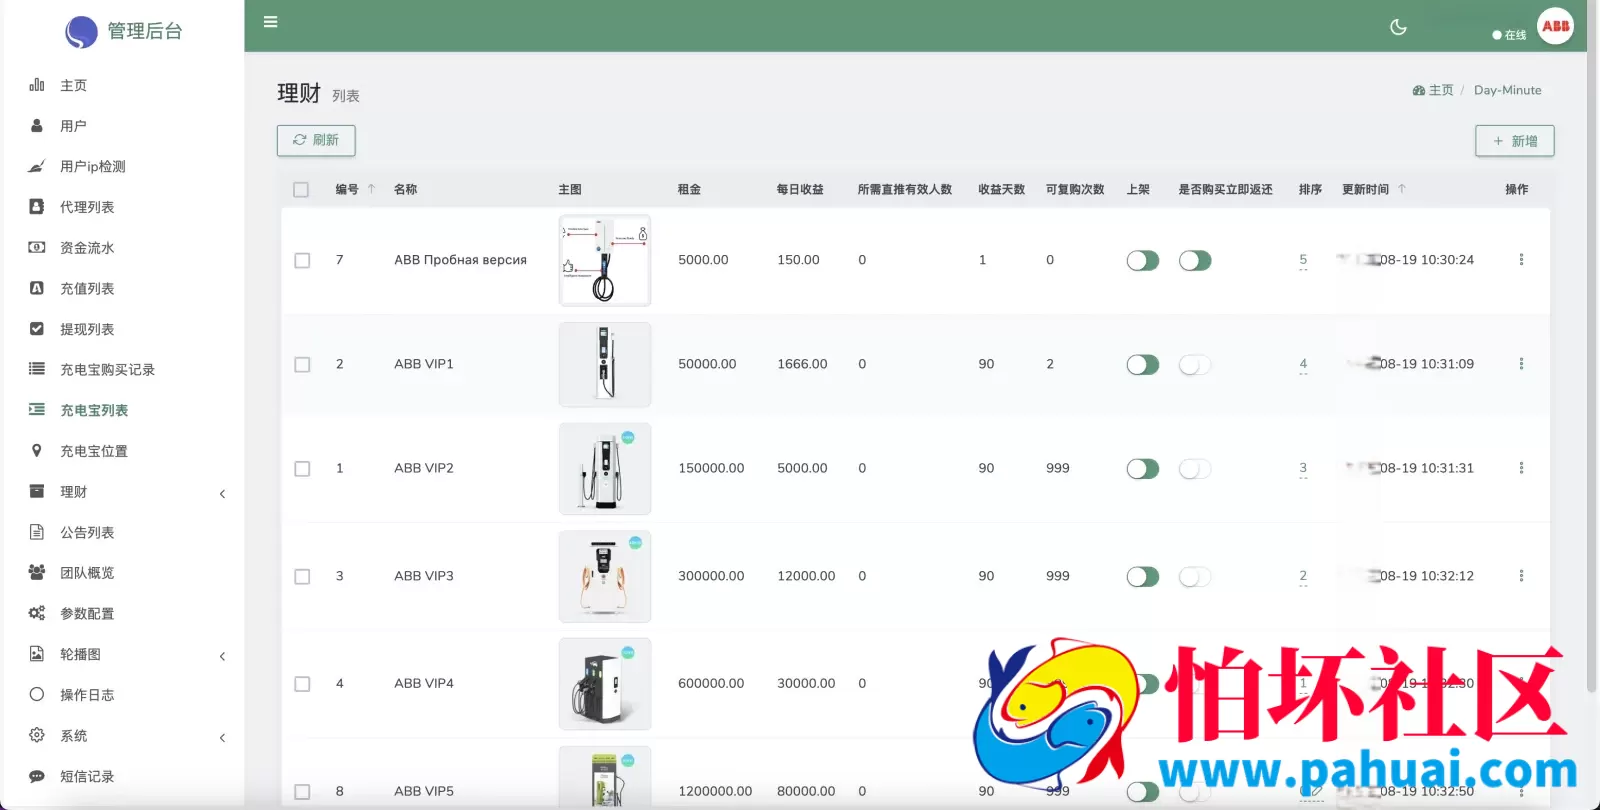Click the ABB VIP4 name cell
The height and width of the screenshot is (810, 1600).
pos(424,683)
